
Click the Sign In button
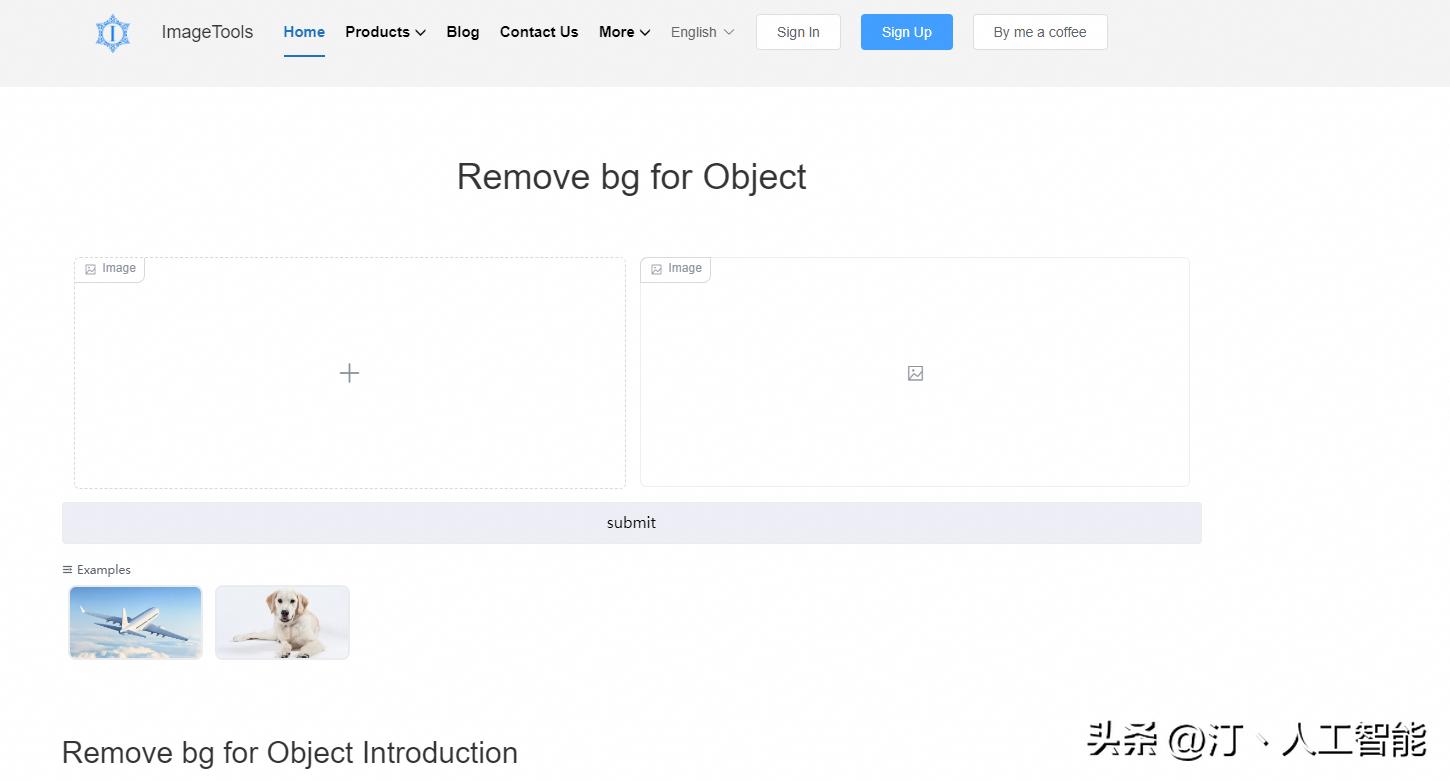point(798,32)
